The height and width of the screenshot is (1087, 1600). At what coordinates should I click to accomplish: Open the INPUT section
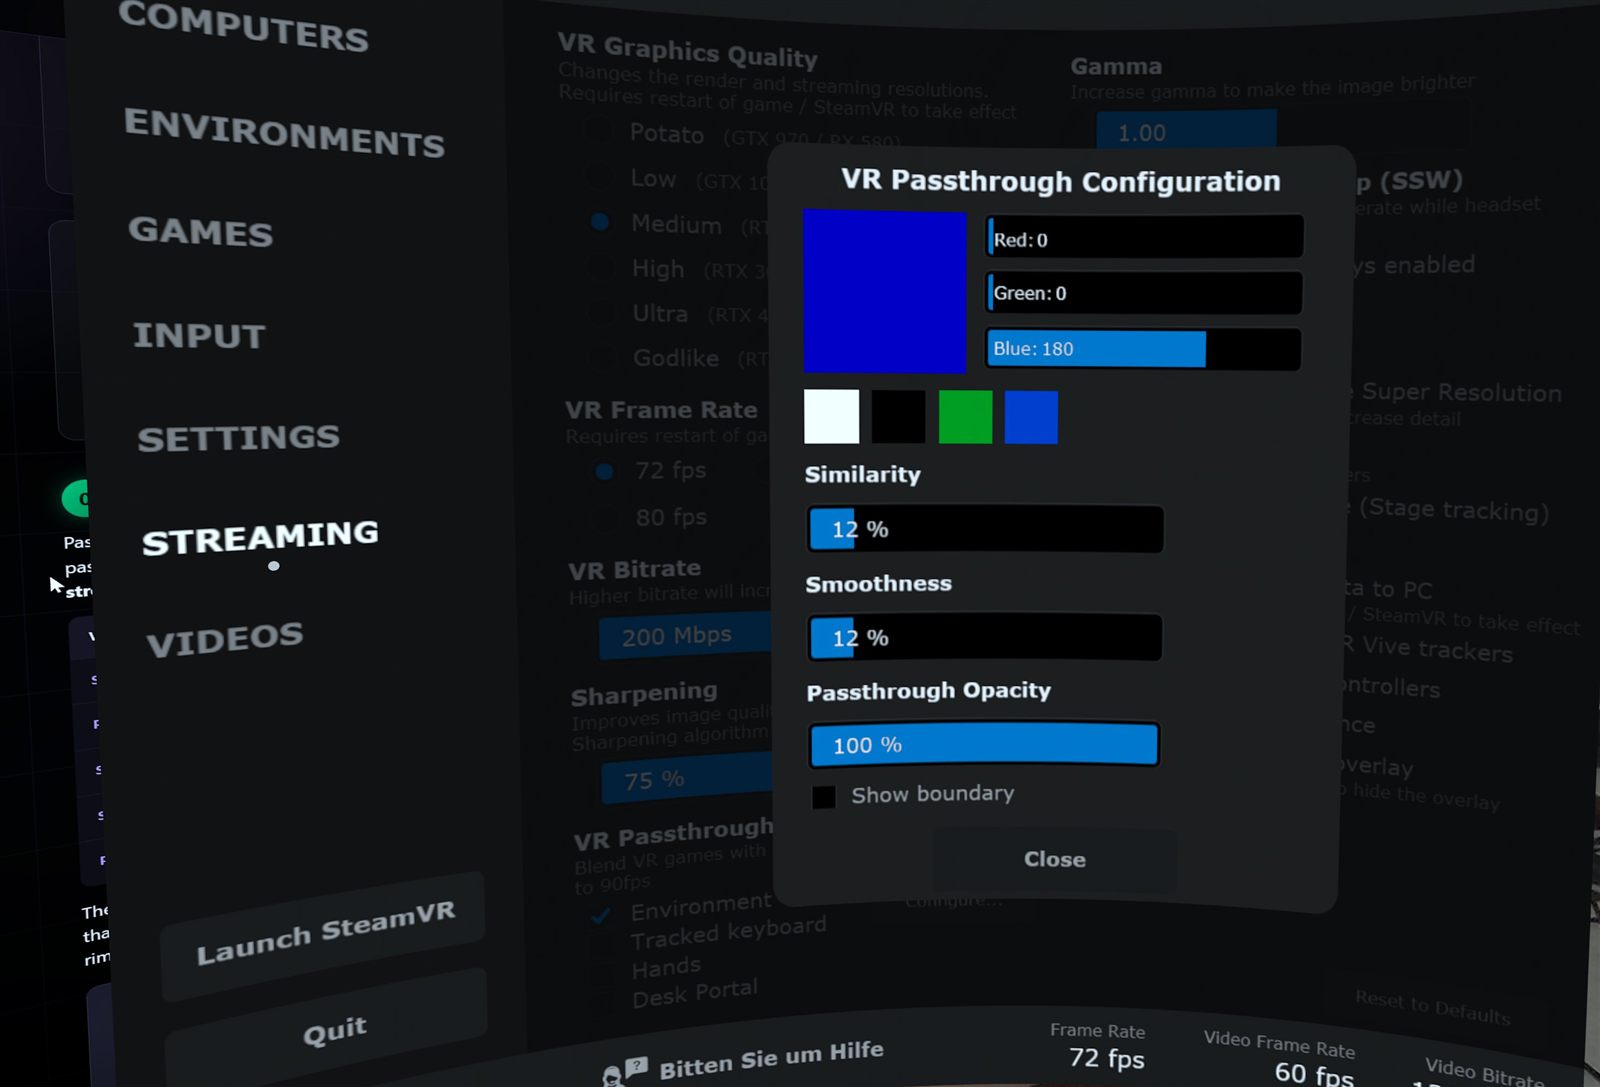[199, 335]
